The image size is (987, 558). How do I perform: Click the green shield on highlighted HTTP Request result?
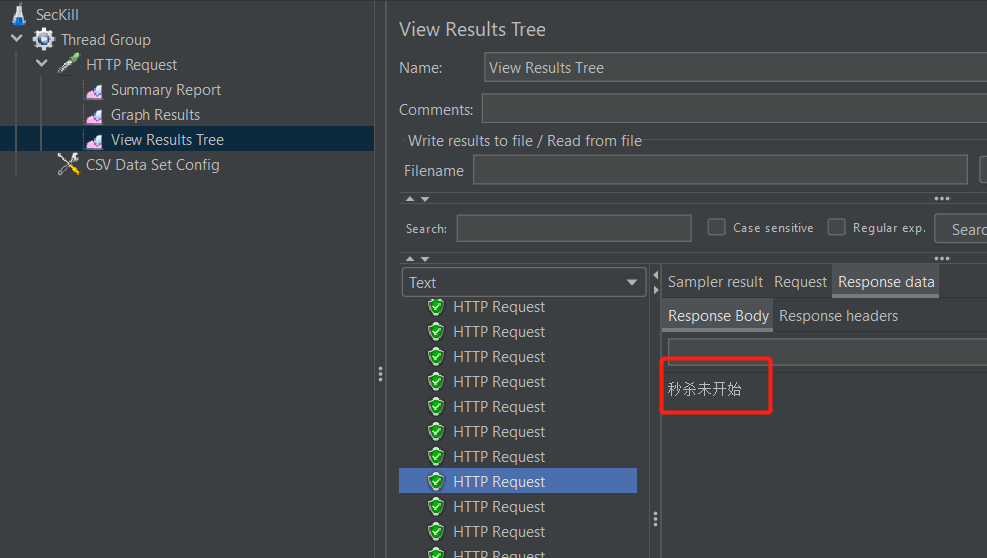pos(436,481)
